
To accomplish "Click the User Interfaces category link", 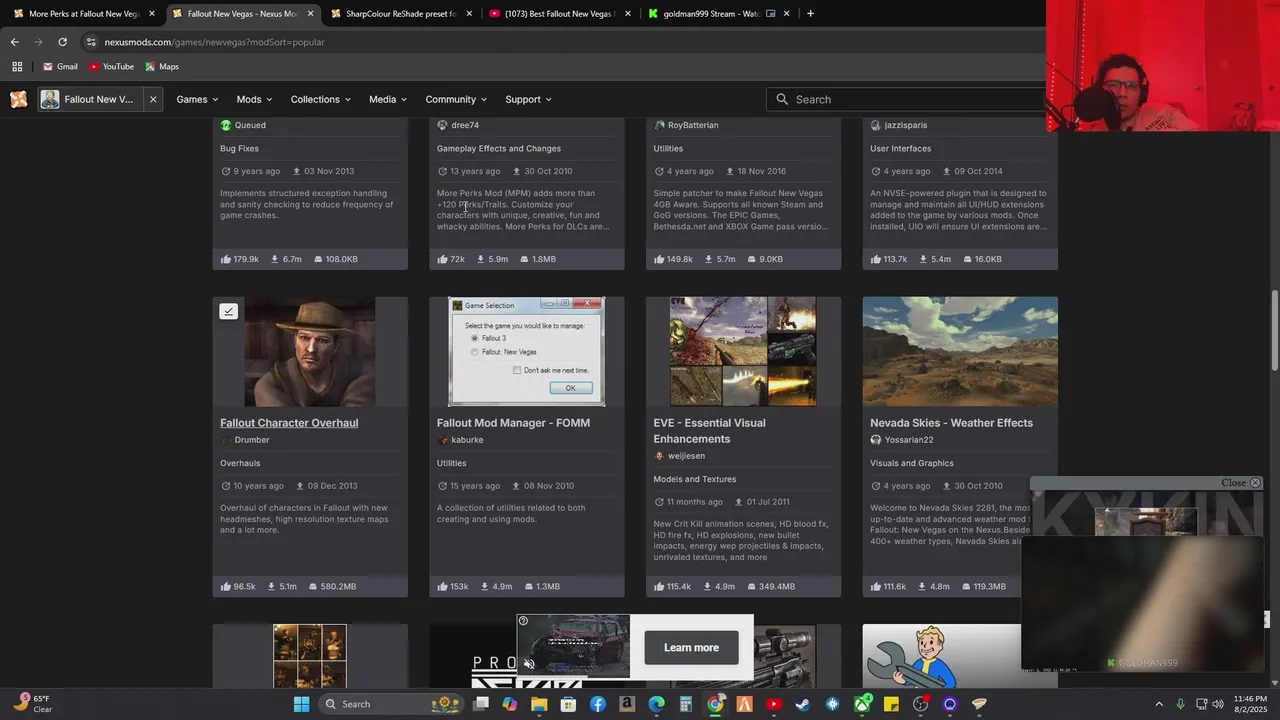I will click(x=900, y=148).
